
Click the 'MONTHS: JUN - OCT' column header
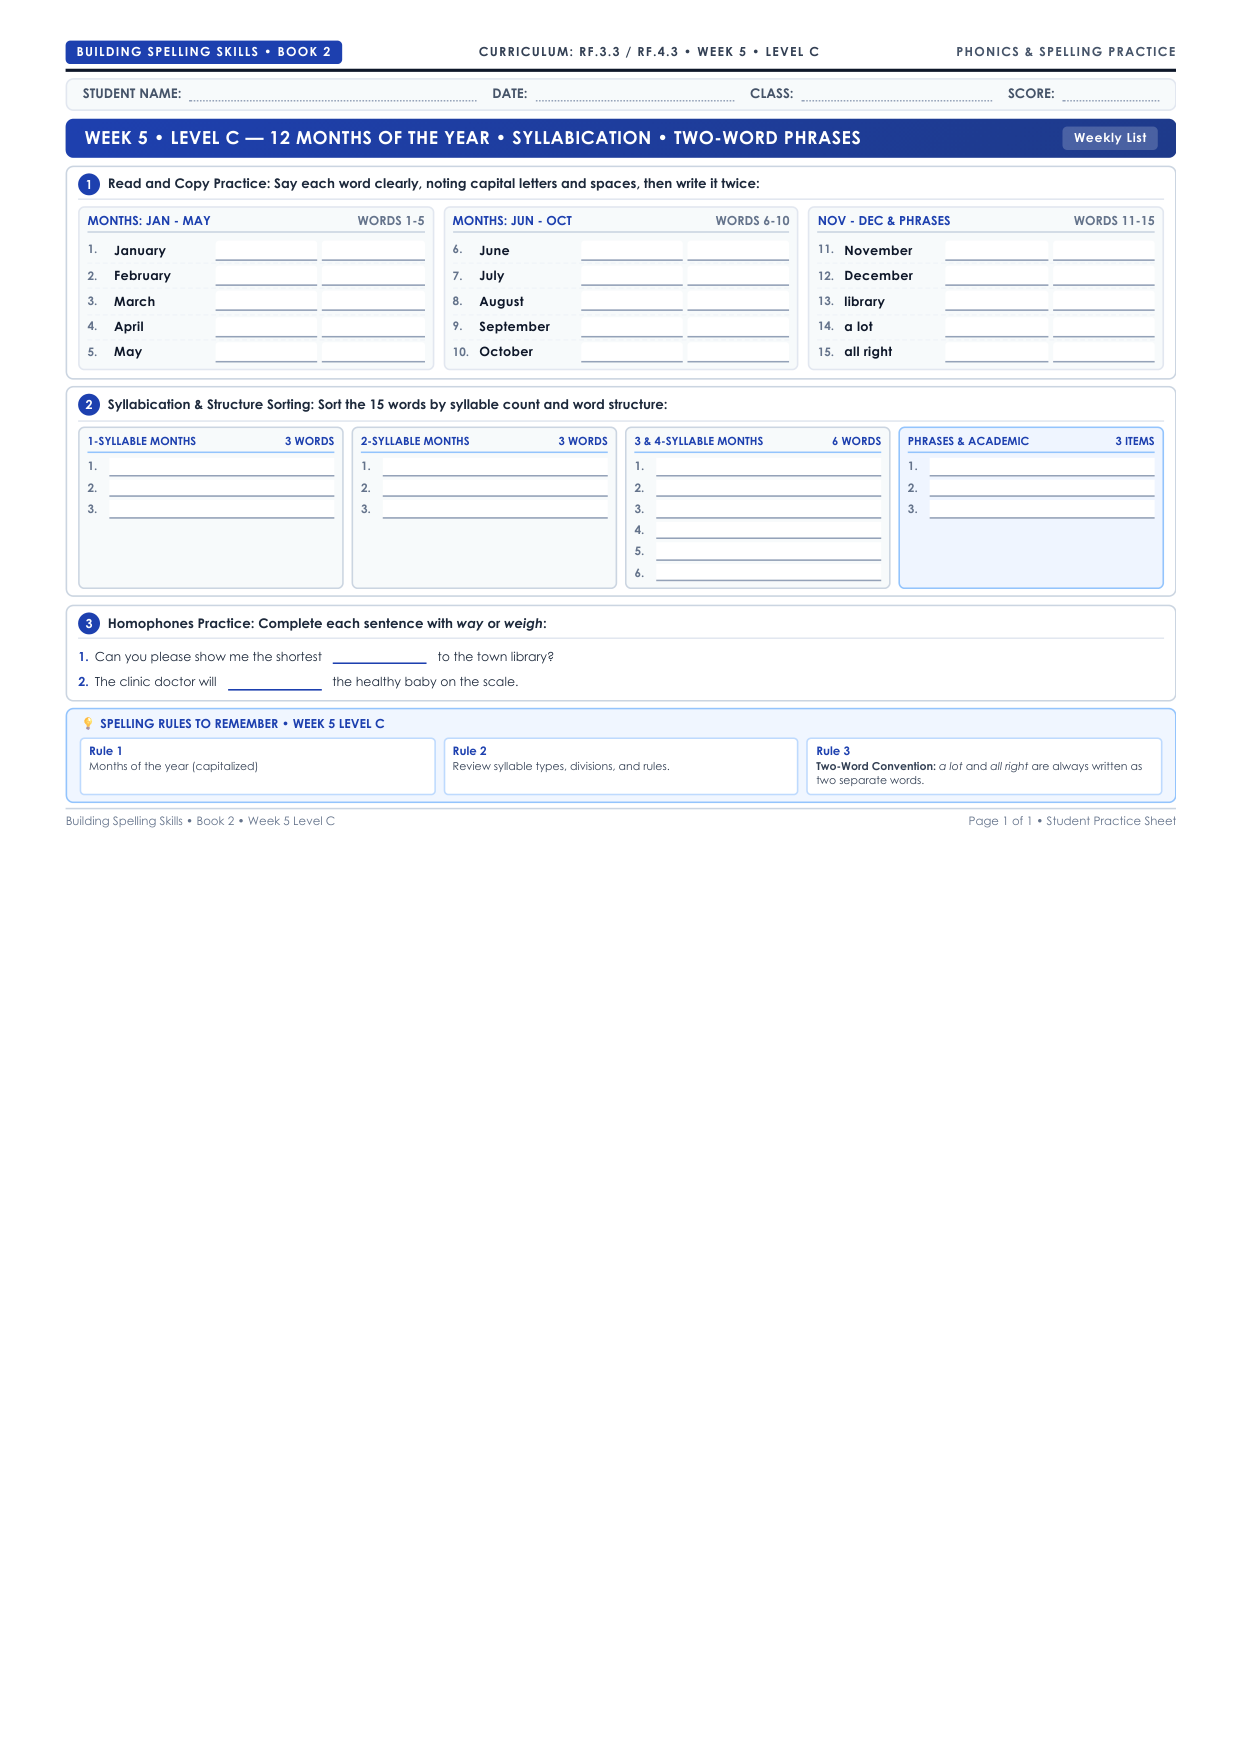pyautogui.click(x=512, y=221)
